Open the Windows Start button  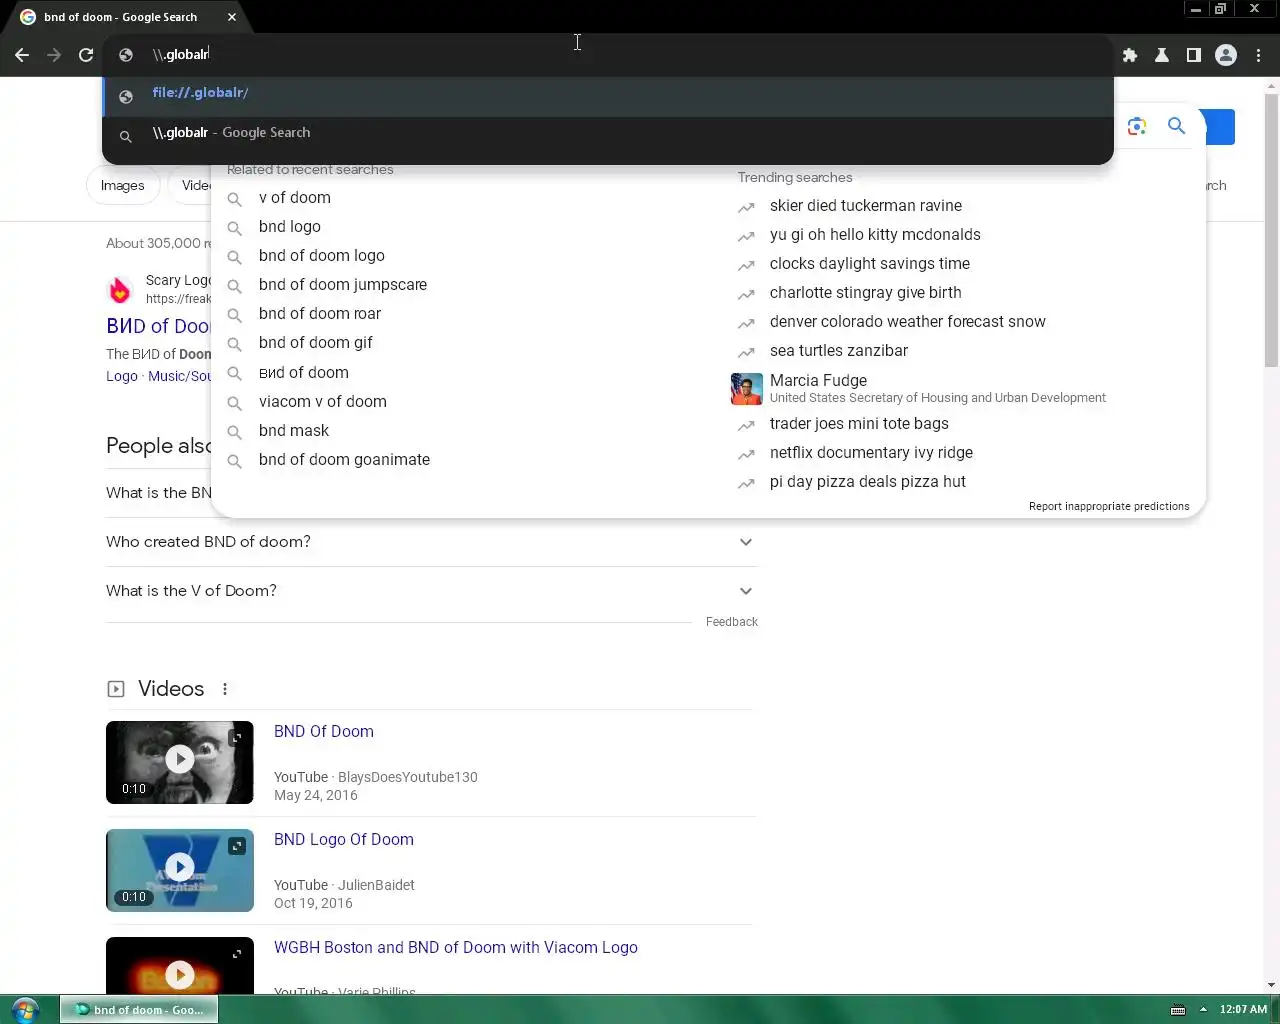[x=24, y=1010]
